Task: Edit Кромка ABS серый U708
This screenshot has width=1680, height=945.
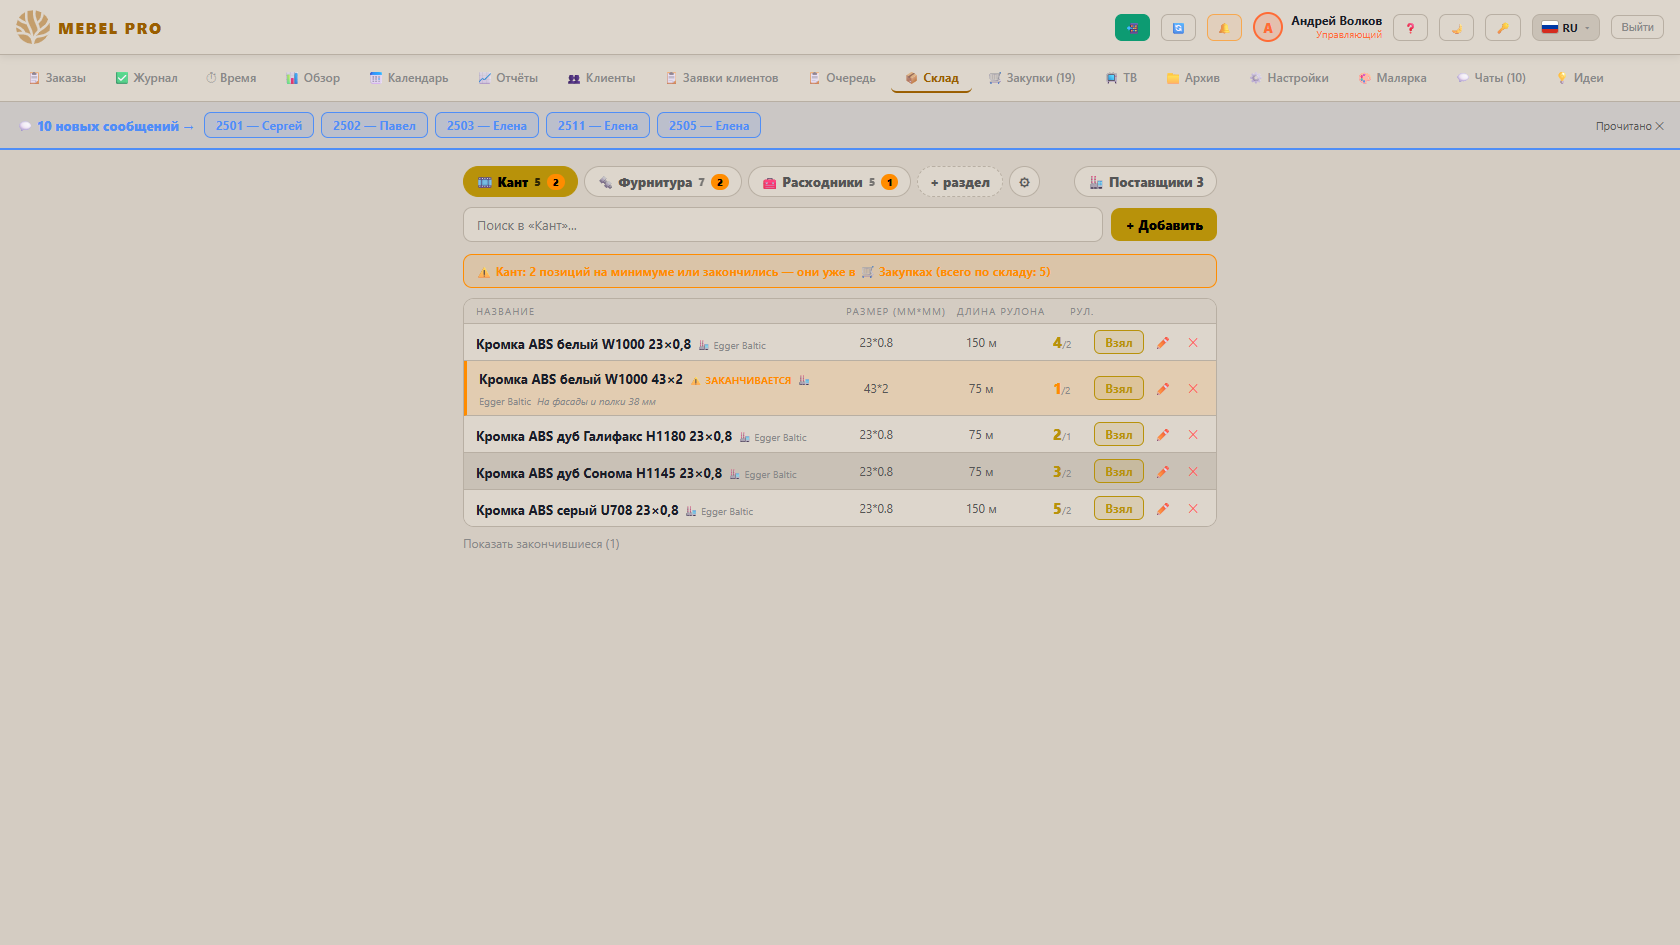Action: (x=1163, y=509)
